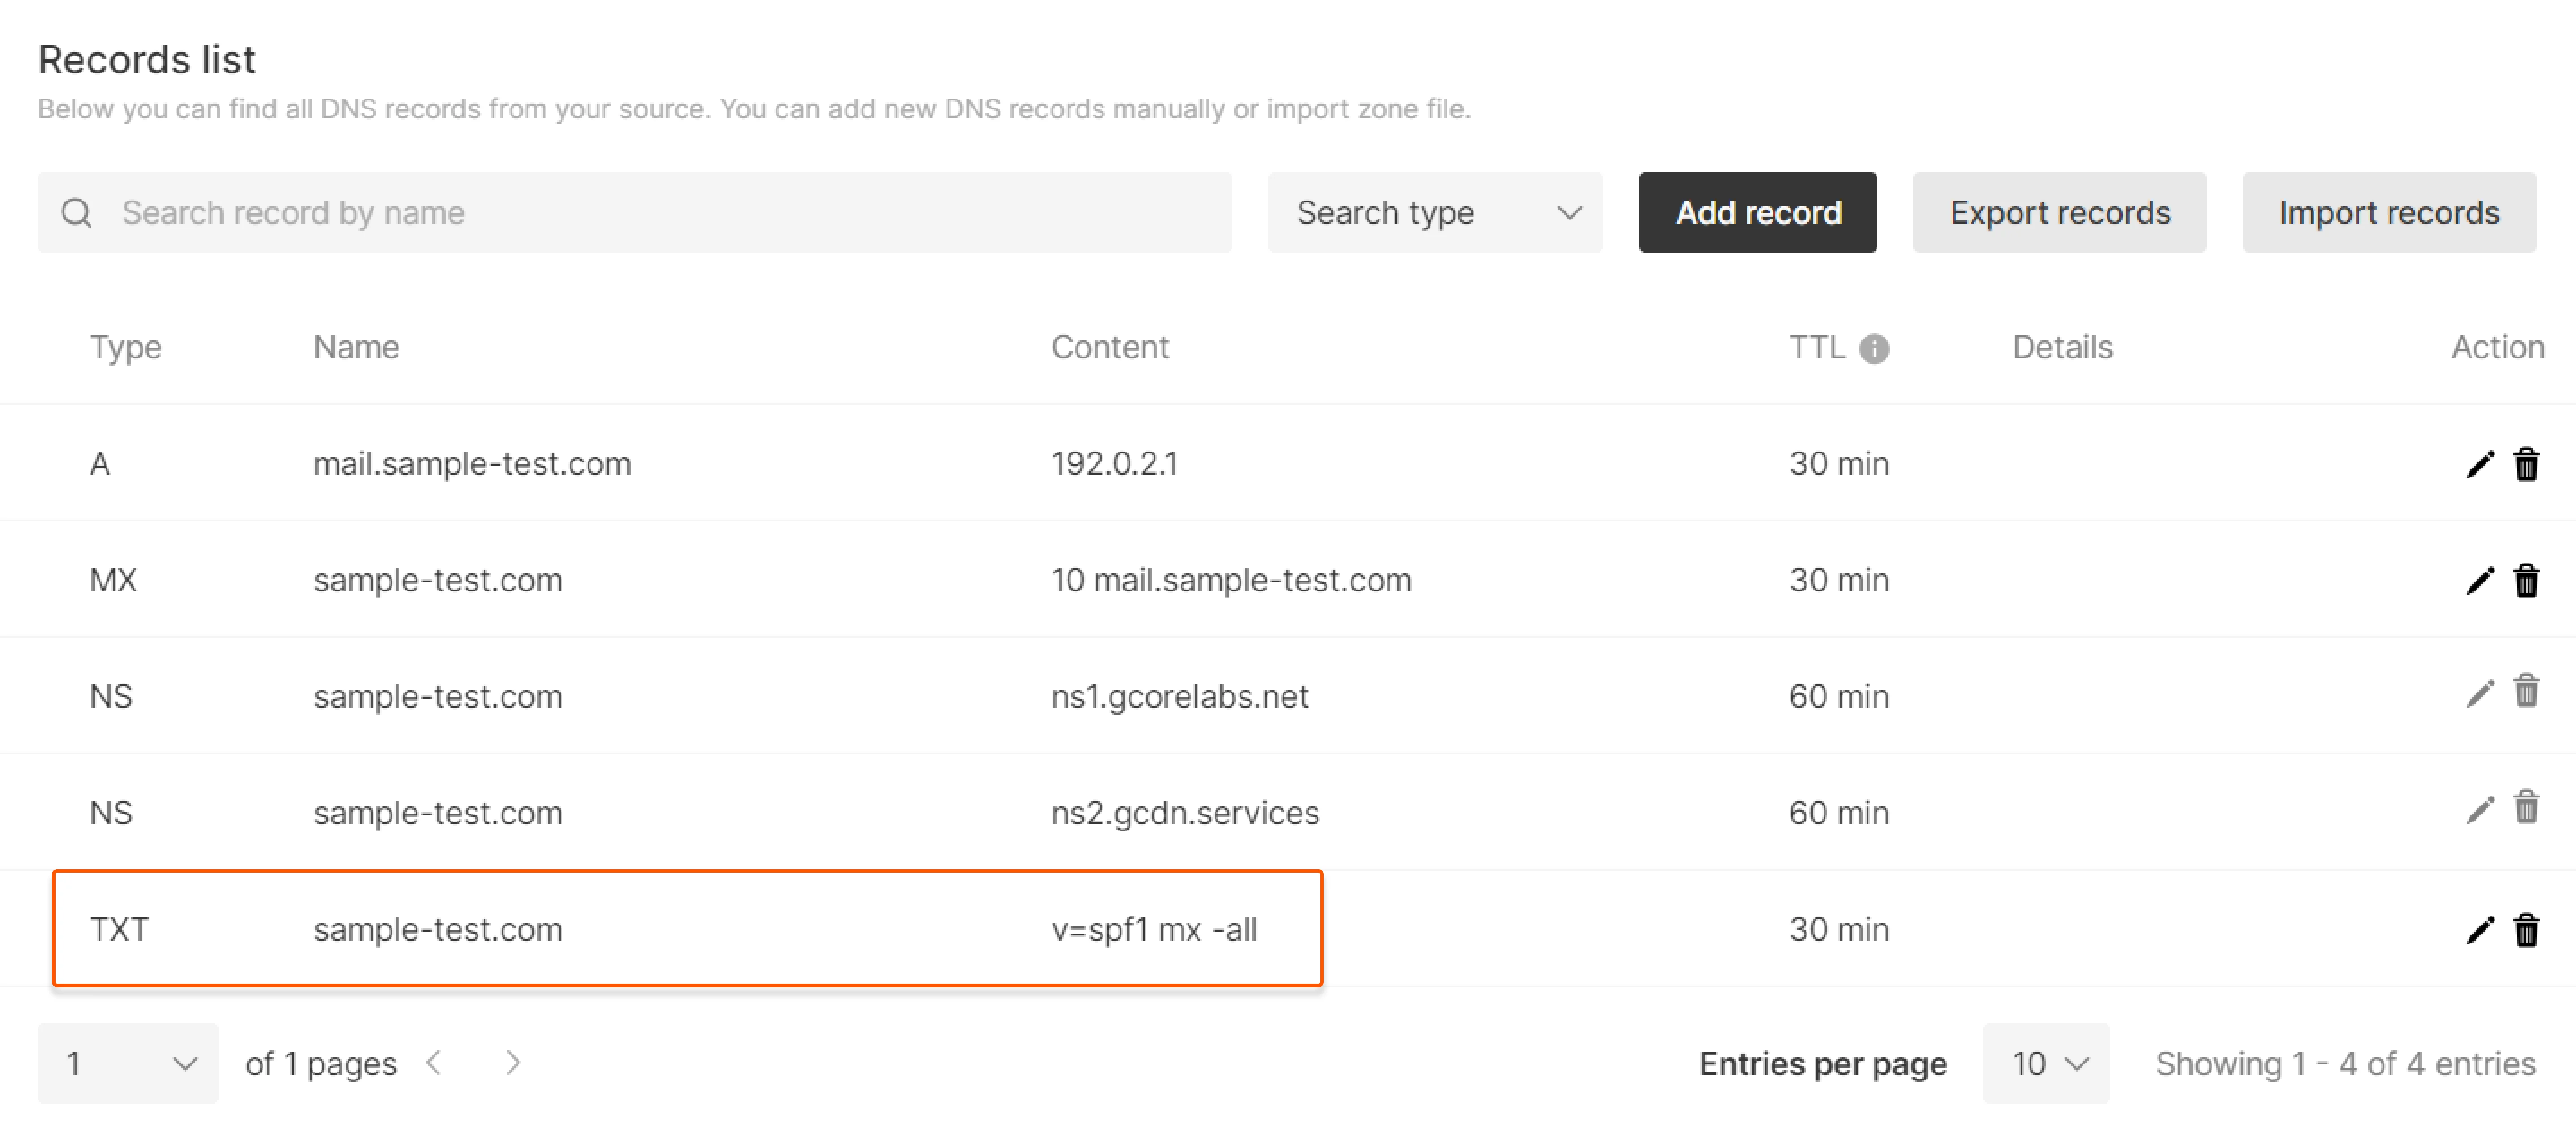
Task: Click trash icon for ns2.gcdn.services record
Action: pos(2526,807)
